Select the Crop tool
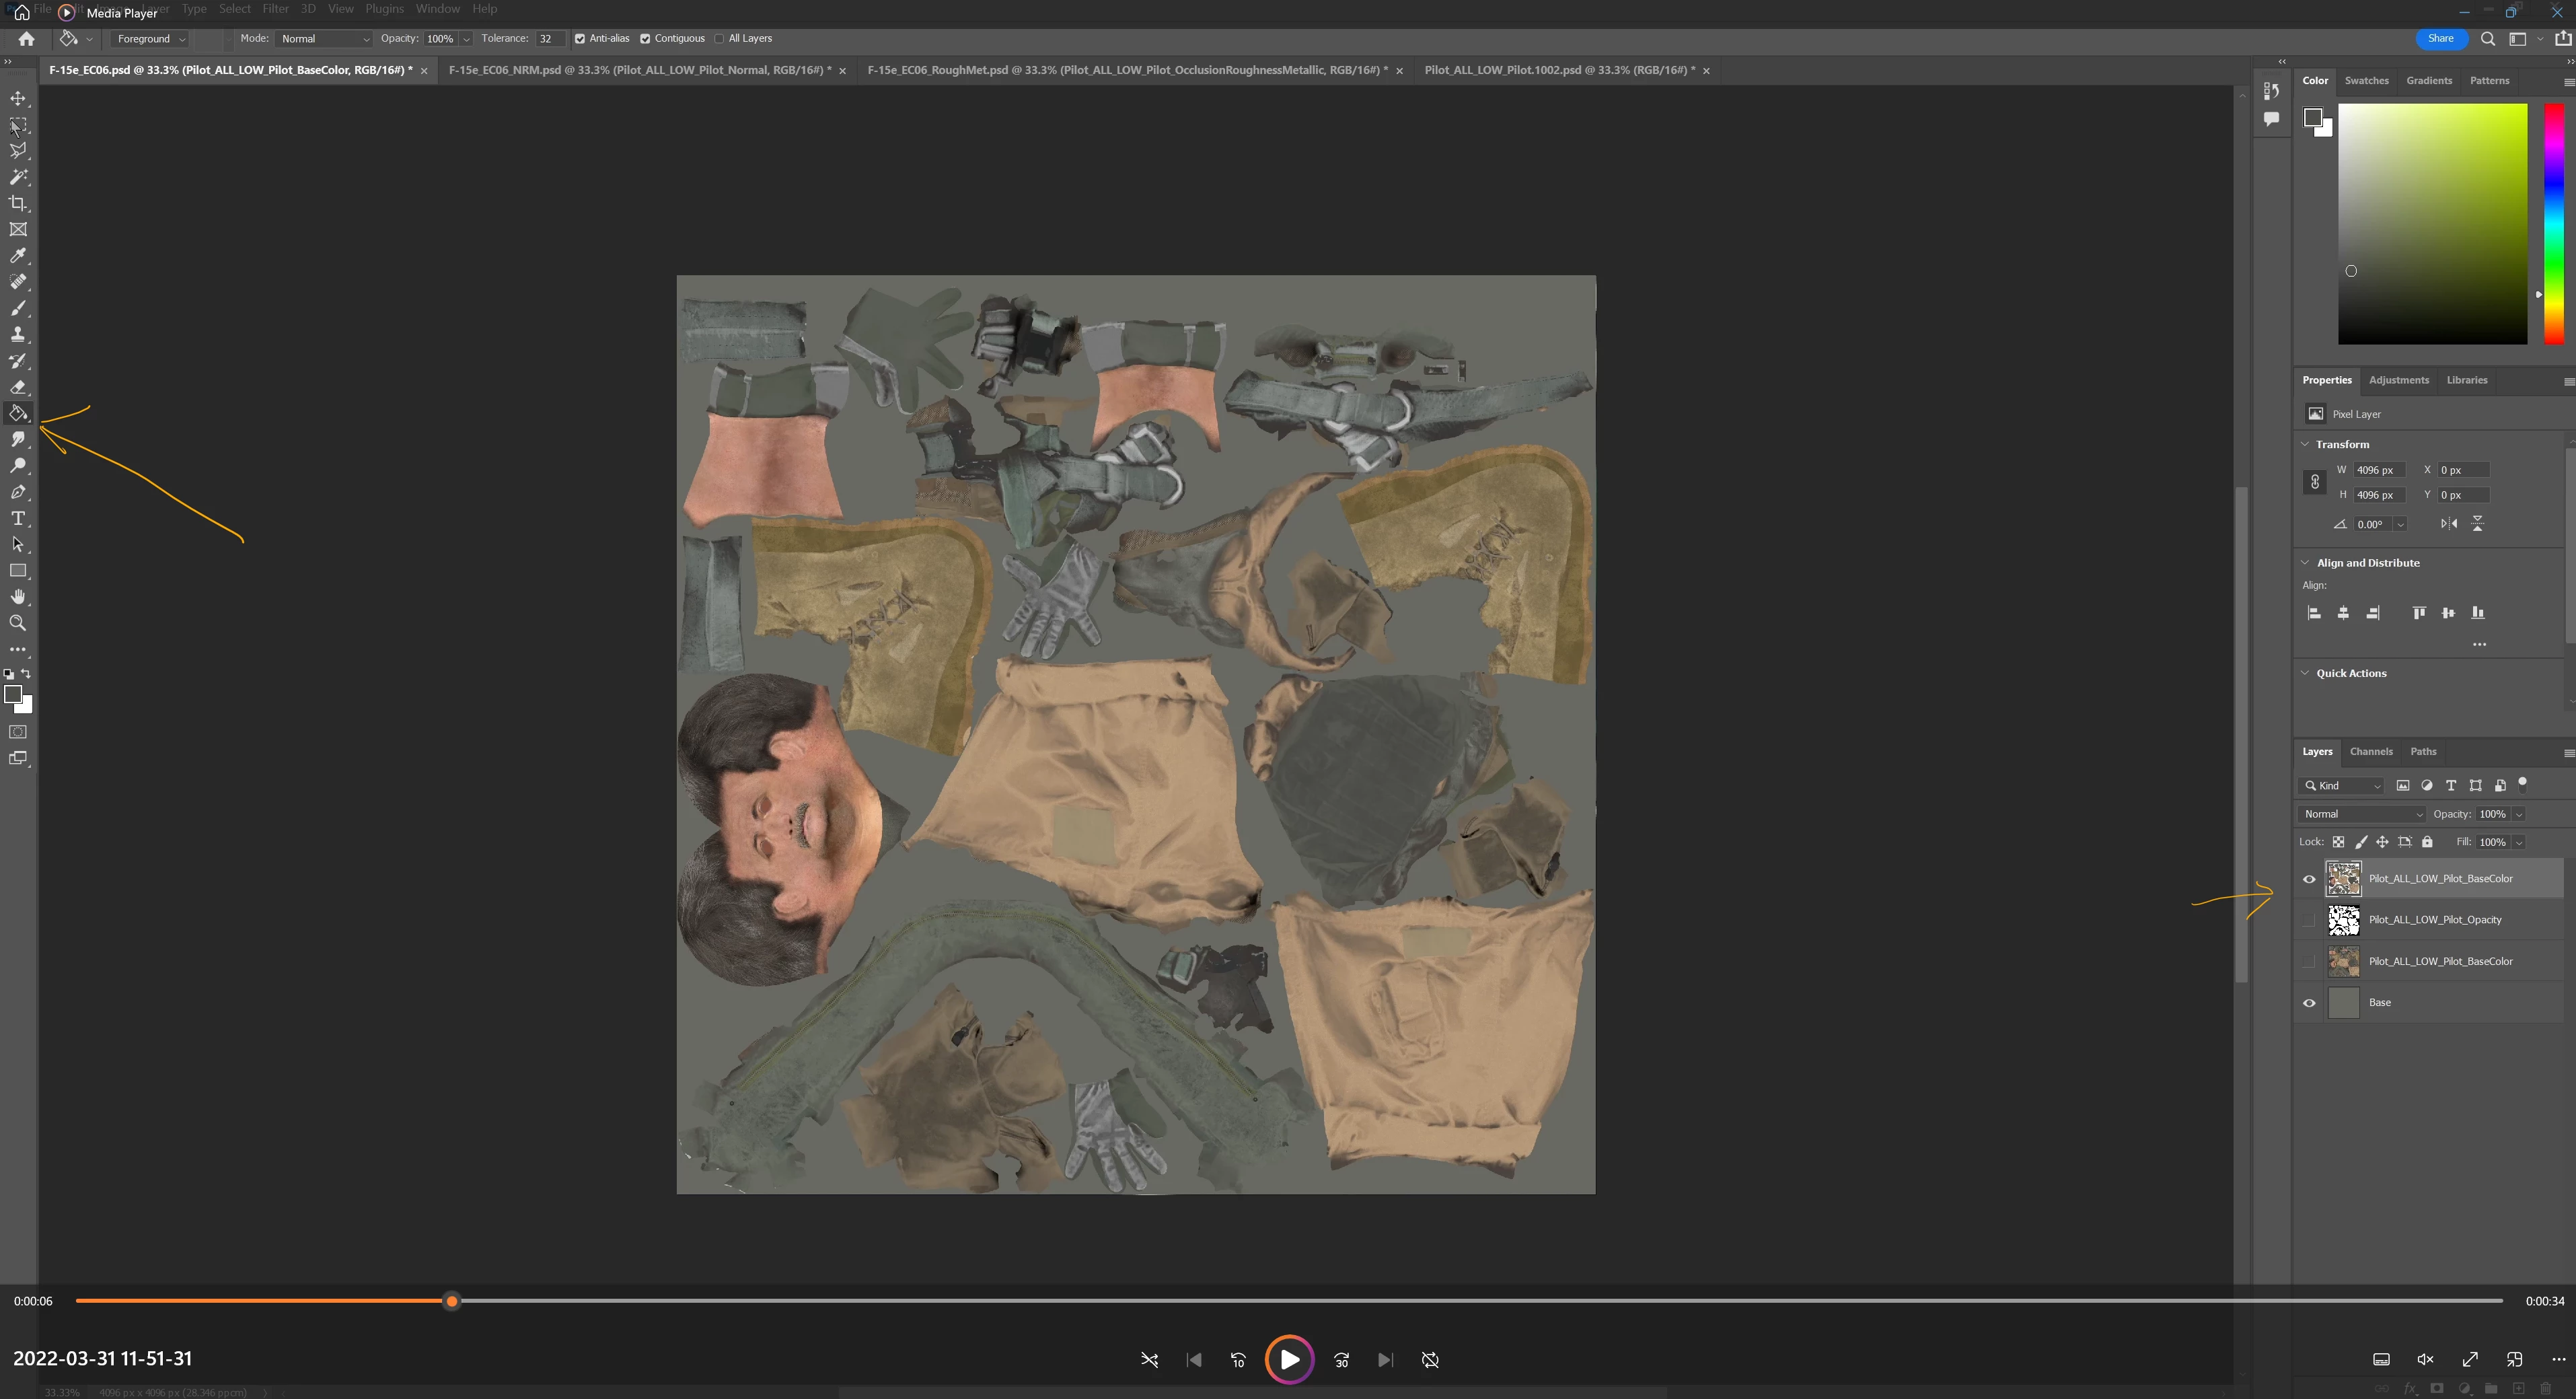The width and height of the screenshot is (2576, 1399). pyautogui.click(x=18, y=203)
